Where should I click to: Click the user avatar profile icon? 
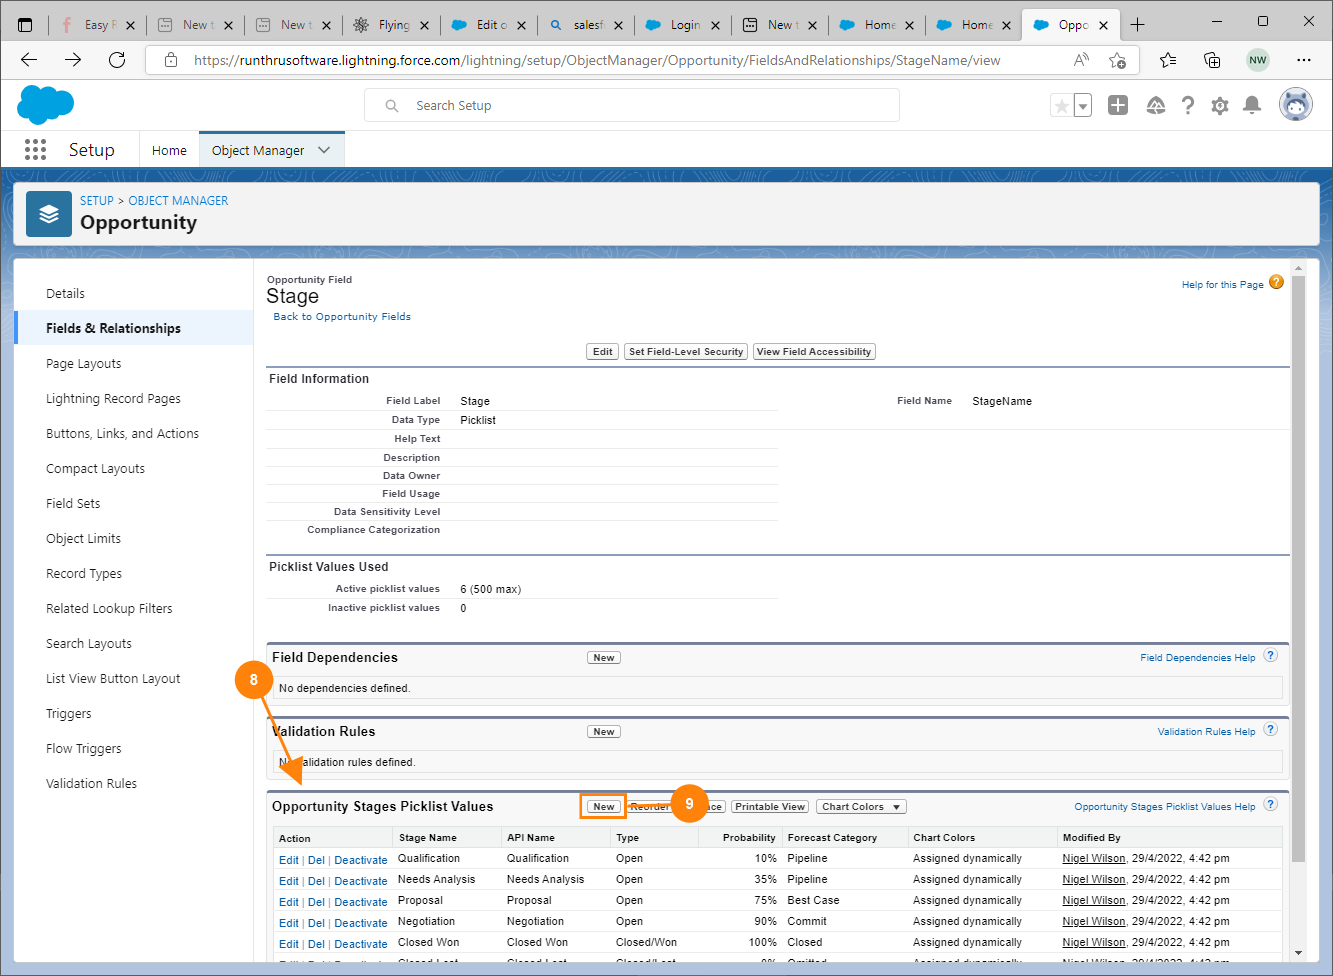point(1295,104)
